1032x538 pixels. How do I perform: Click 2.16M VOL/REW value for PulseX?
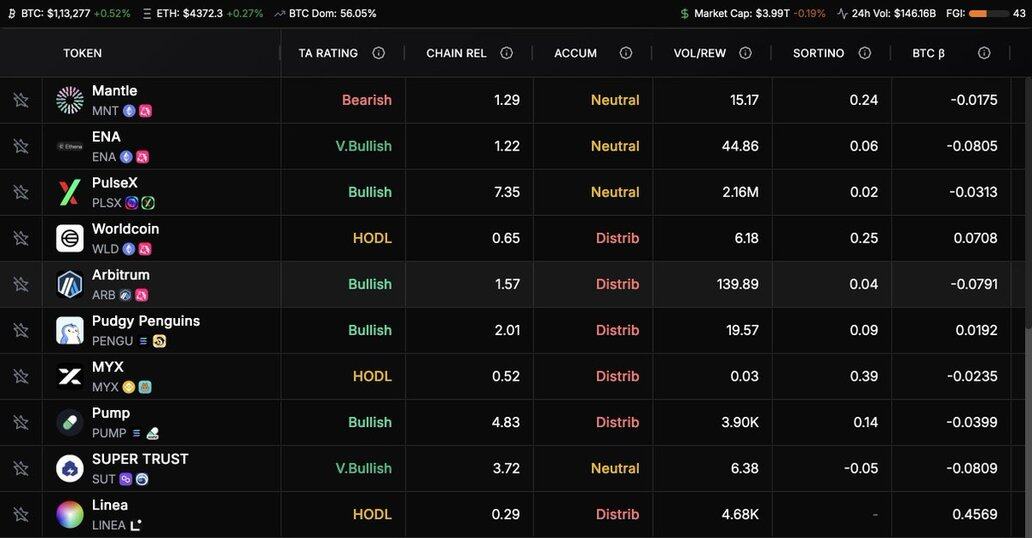point(740,192)
